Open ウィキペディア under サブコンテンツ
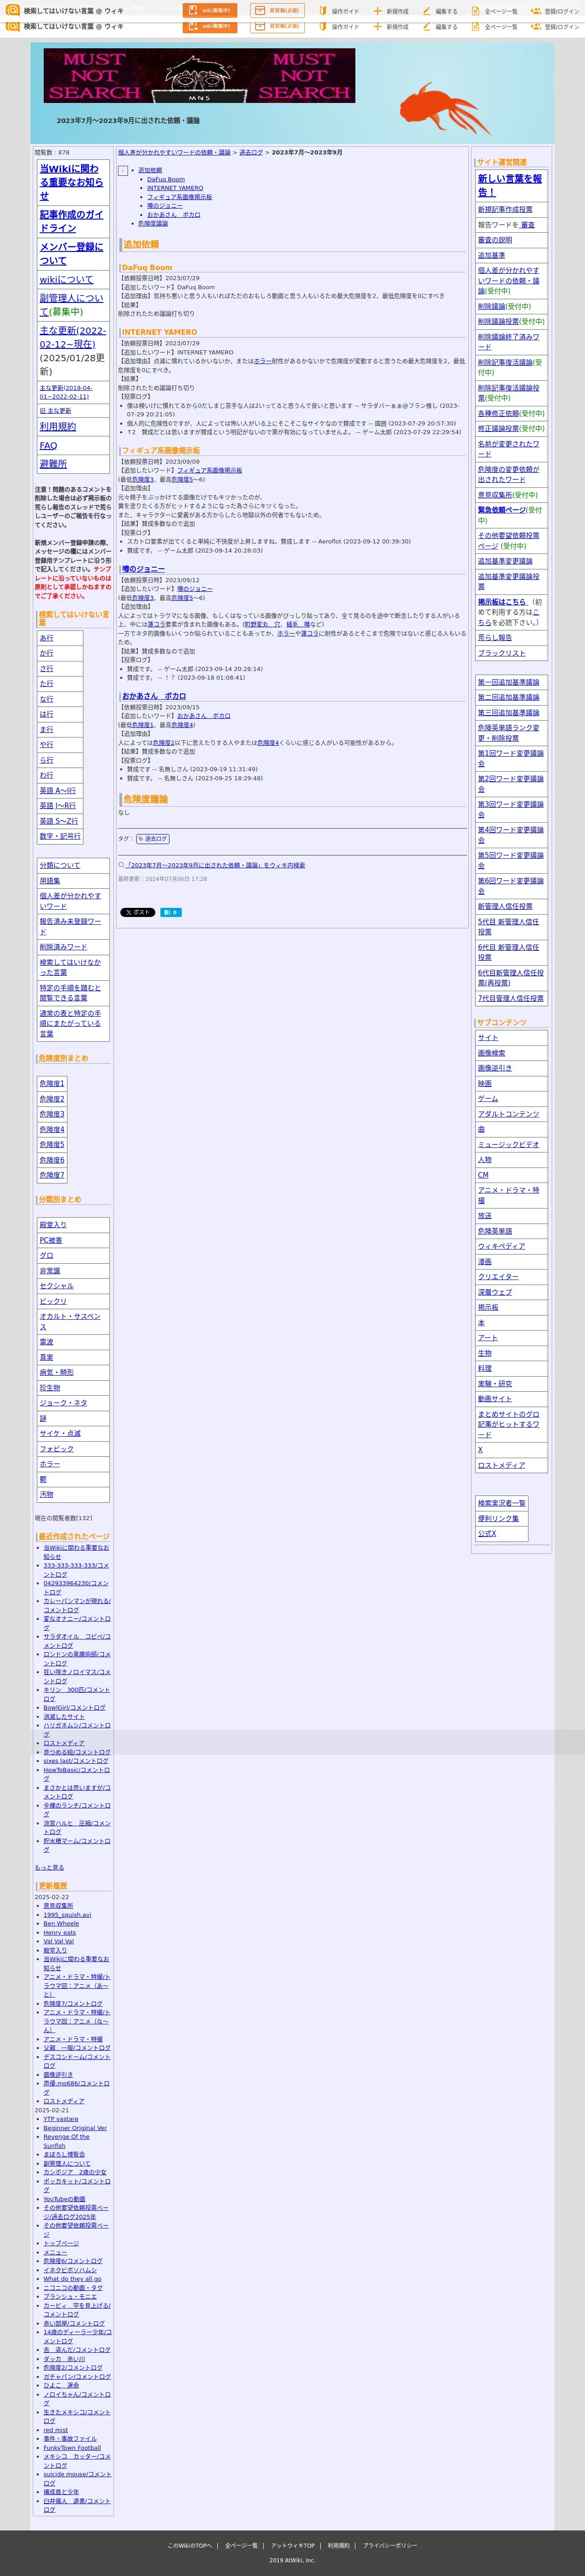Image resolution: width=585 pixels, height=2576 pixels. tap(501, 1246)
